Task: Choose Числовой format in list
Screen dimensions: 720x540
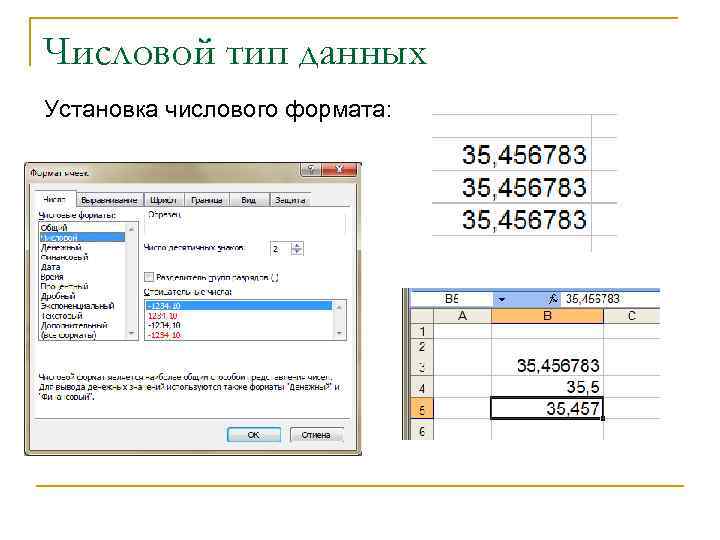Action: pyautogui.click(x=82, y=237)
